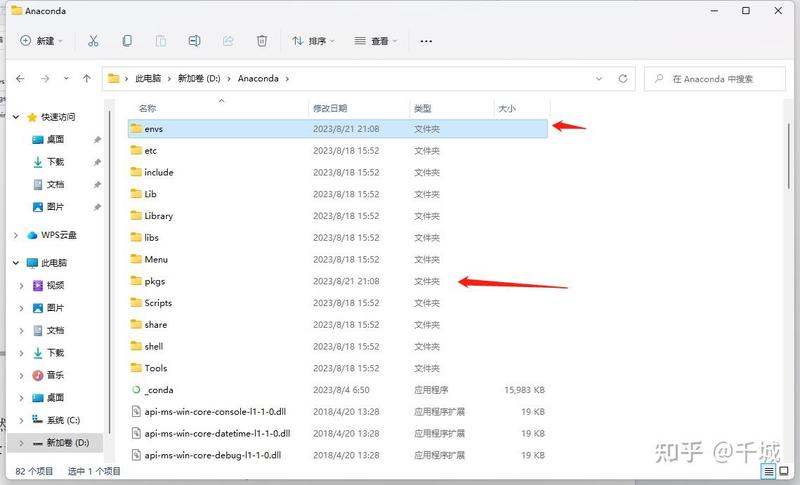Click the Paste icon in toolbar

click(161, 41)
